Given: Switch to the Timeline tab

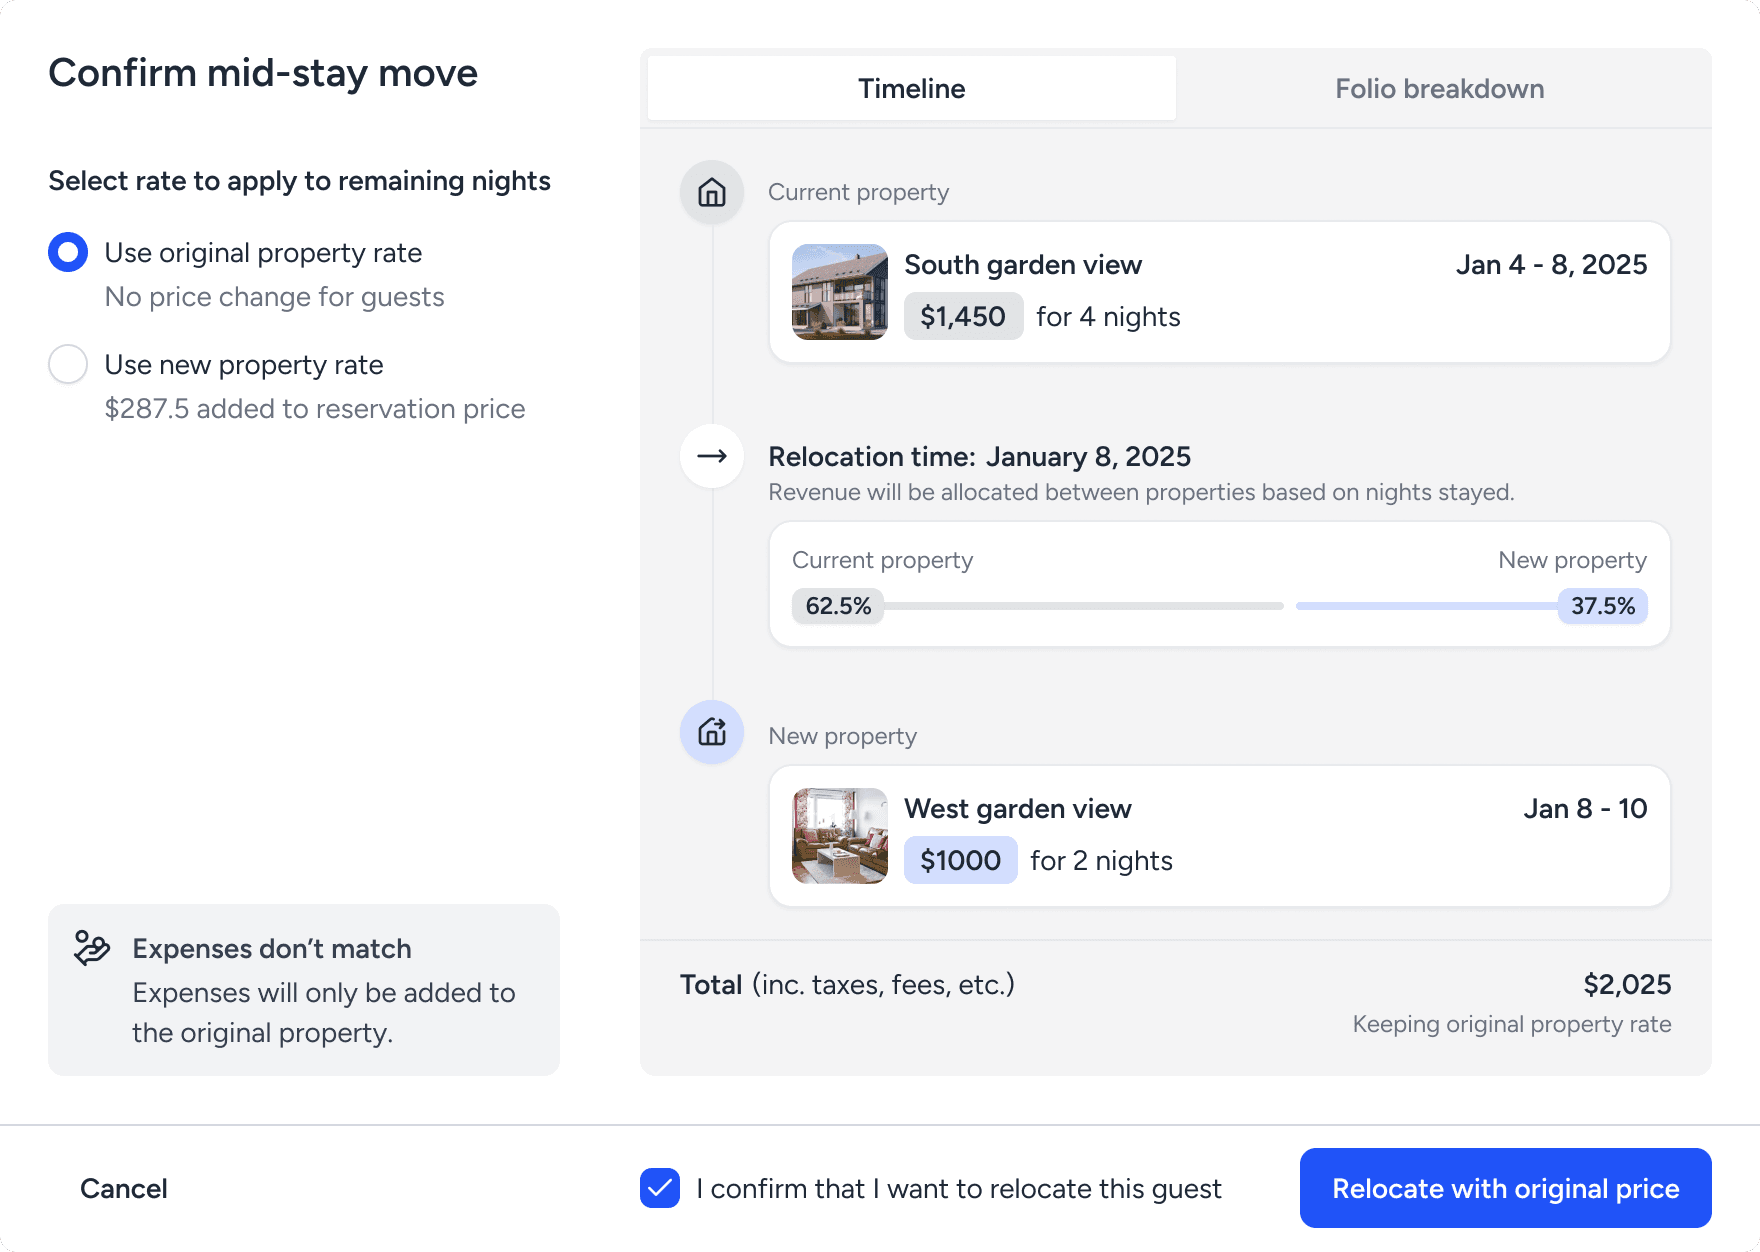Looking at the screenshot, I should (912, 88).
